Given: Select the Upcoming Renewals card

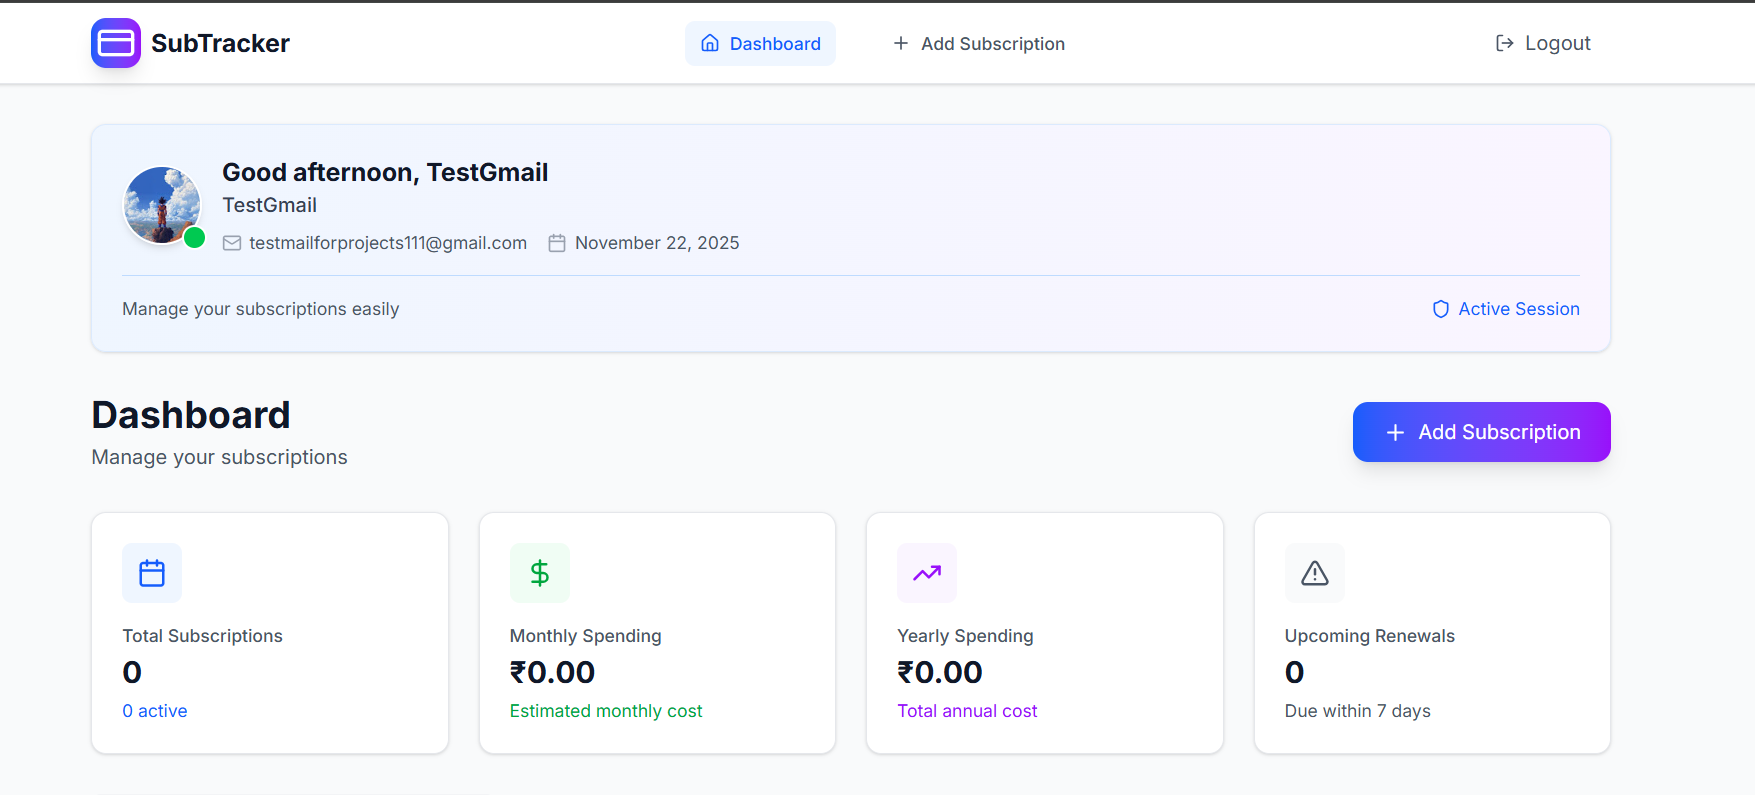Looking at the screenshot, I should click(x=1432, y=633).
